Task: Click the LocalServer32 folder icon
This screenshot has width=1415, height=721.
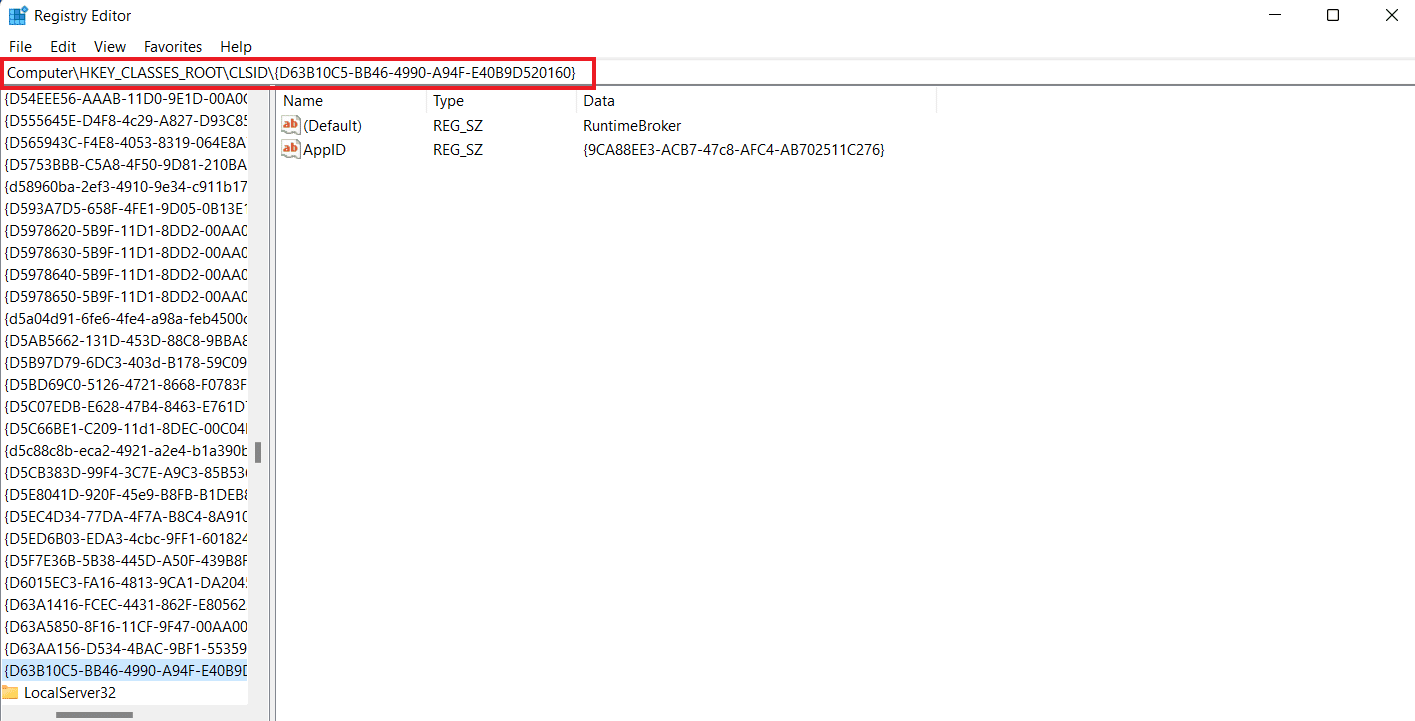Action: [10, 692]
